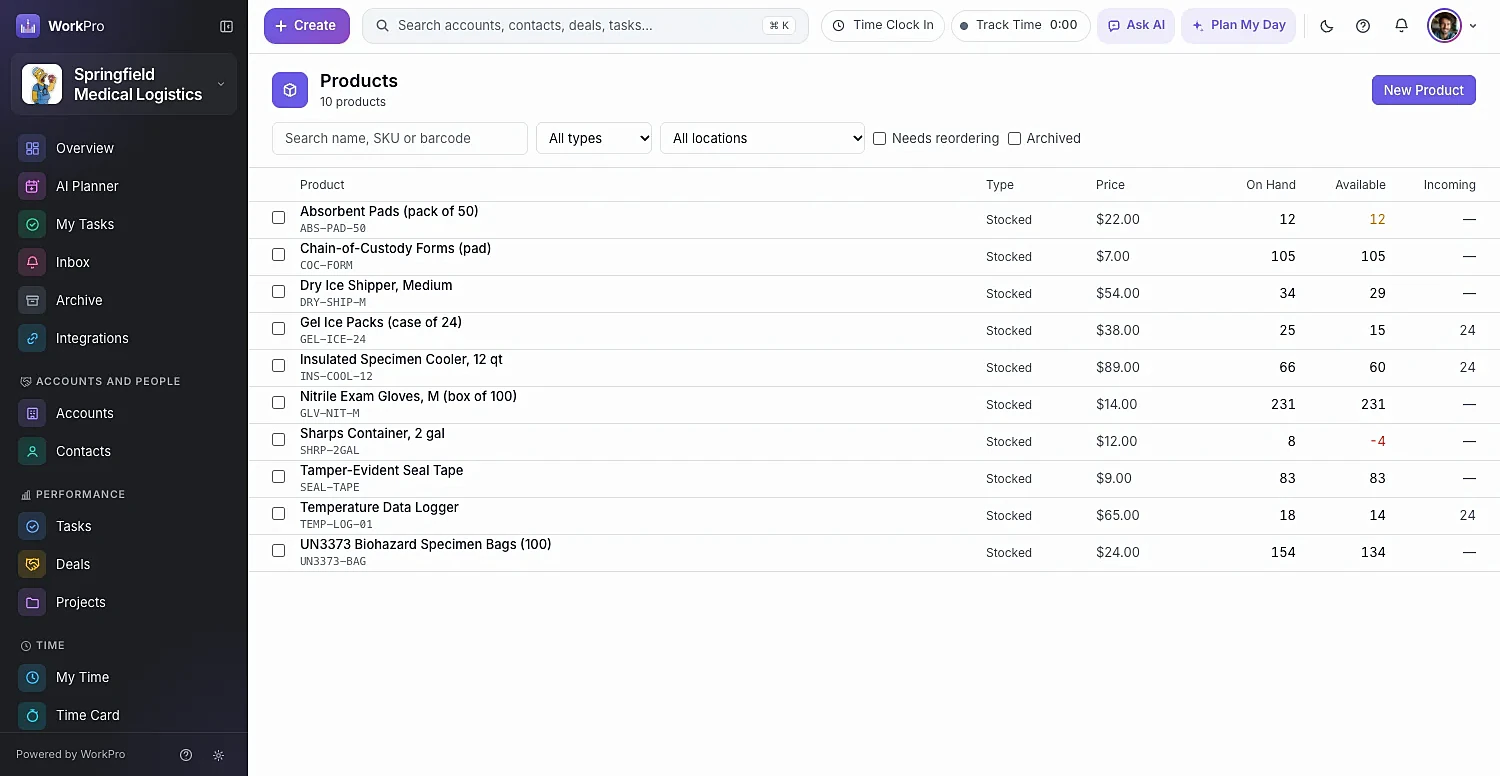
Task: Click the Create button
Action: point(307,26)
